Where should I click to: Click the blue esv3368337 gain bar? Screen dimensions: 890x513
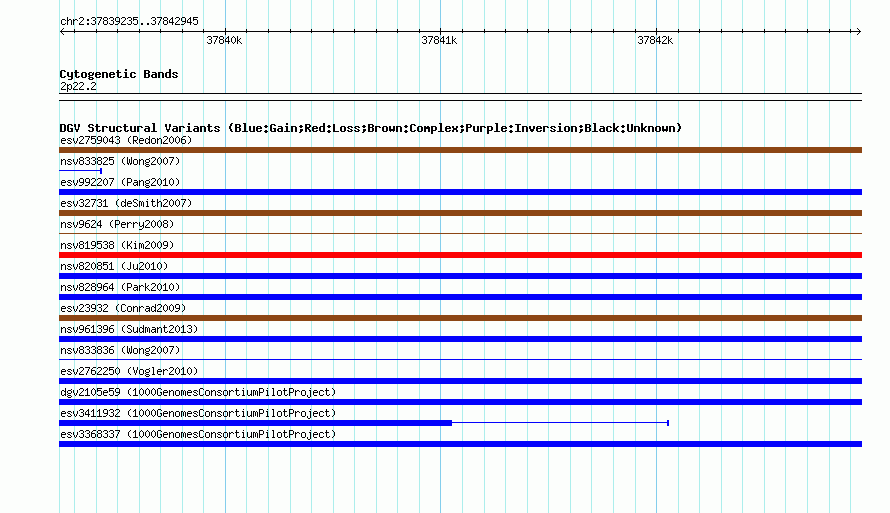tap(460, 444)
